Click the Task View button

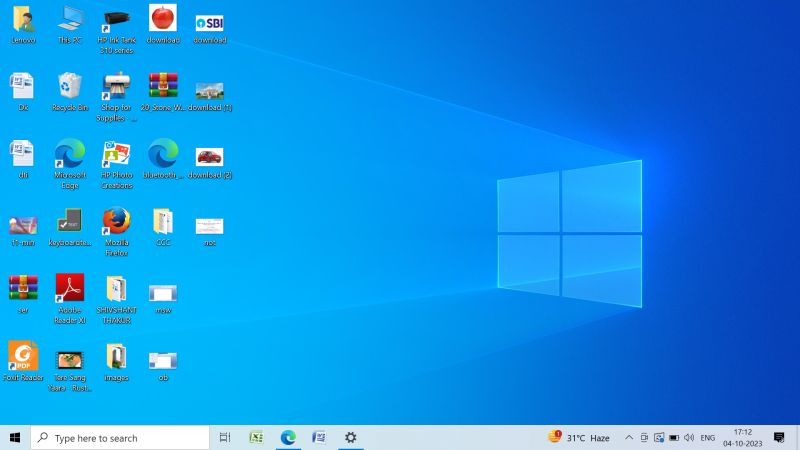tap(225, 438)
